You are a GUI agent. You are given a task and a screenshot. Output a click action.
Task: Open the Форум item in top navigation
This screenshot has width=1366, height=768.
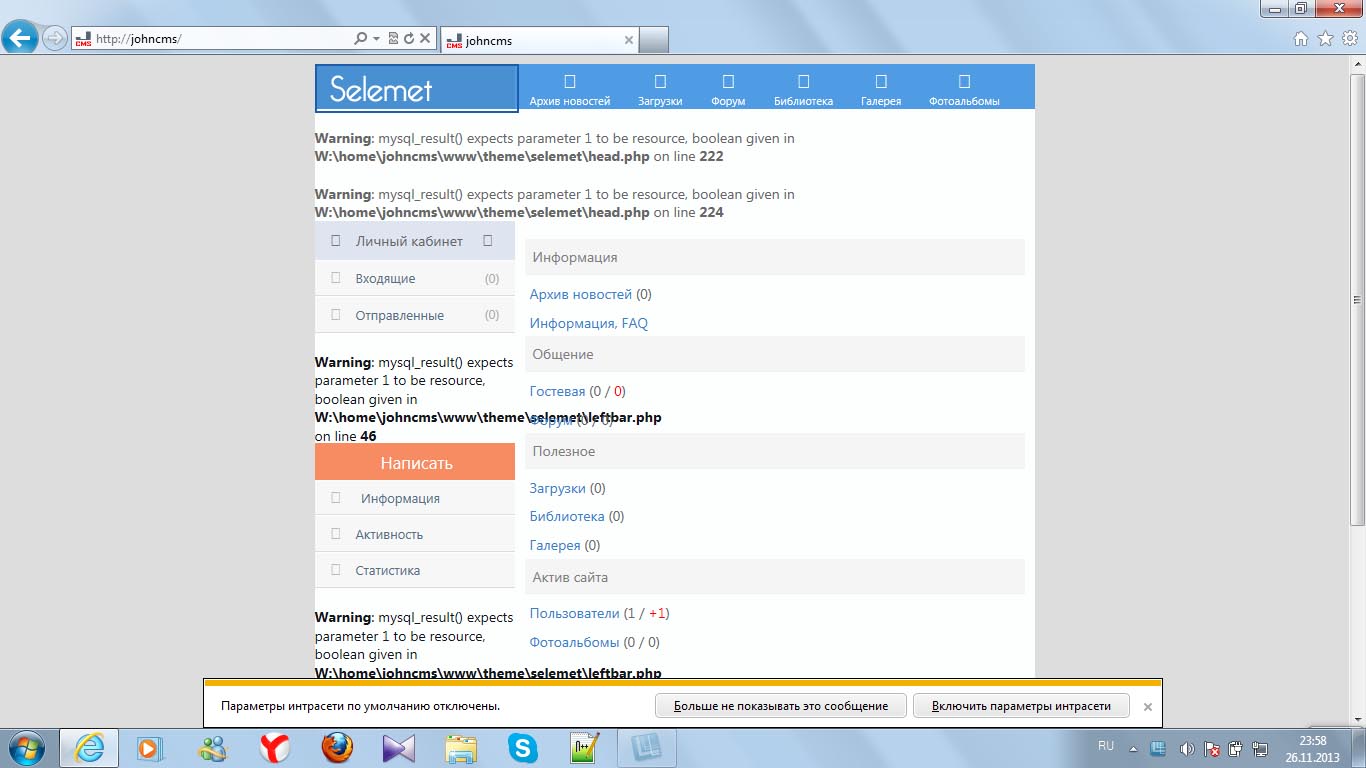728,89
